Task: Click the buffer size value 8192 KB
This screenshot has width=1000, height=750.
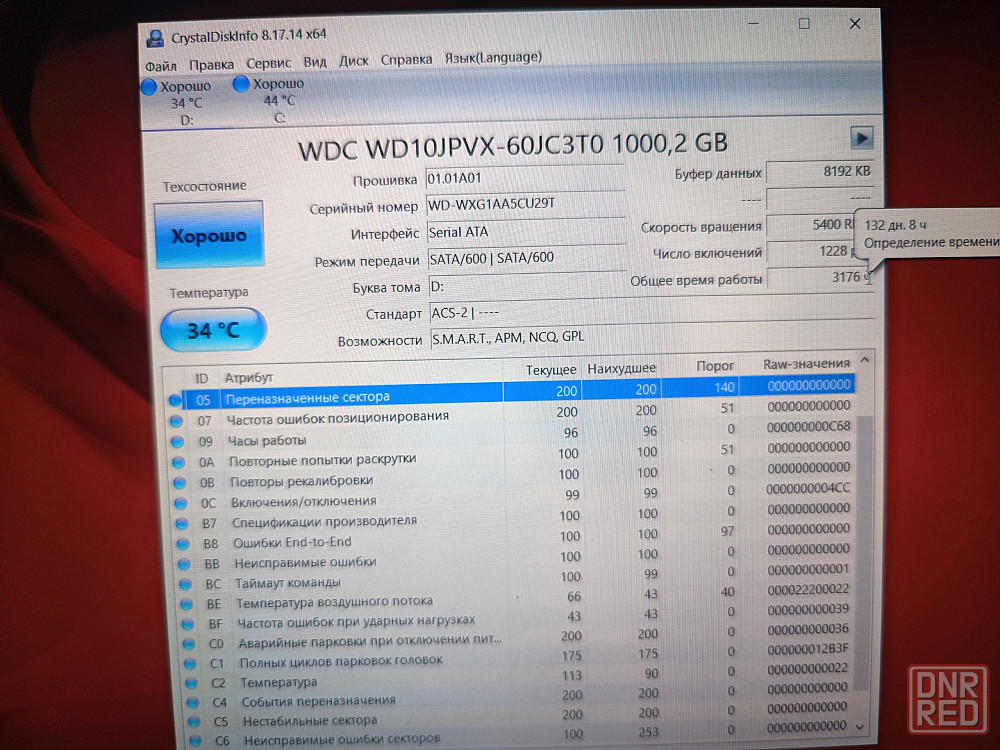Action: click(x=819, y=172)
